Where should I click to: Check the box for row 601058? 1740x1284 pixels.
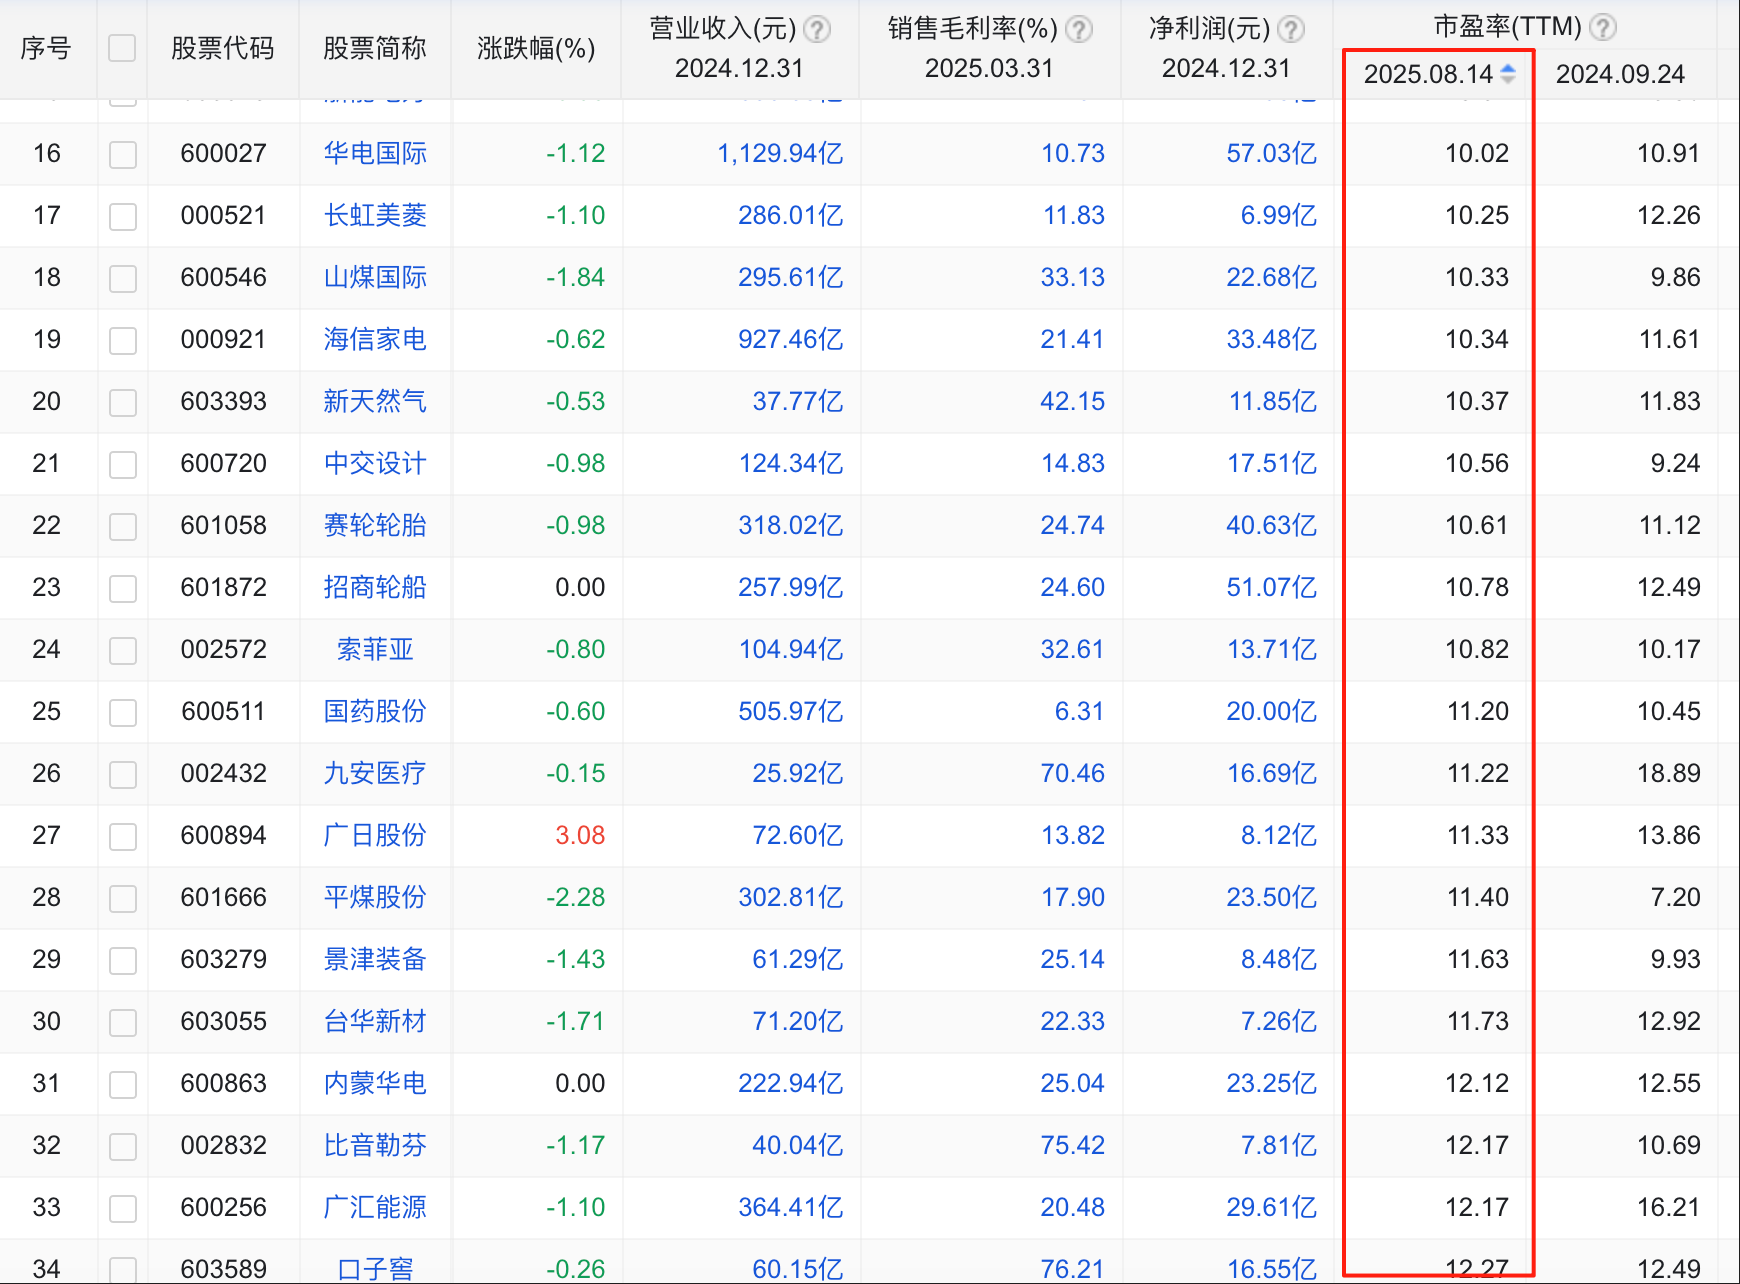(123, 526)
